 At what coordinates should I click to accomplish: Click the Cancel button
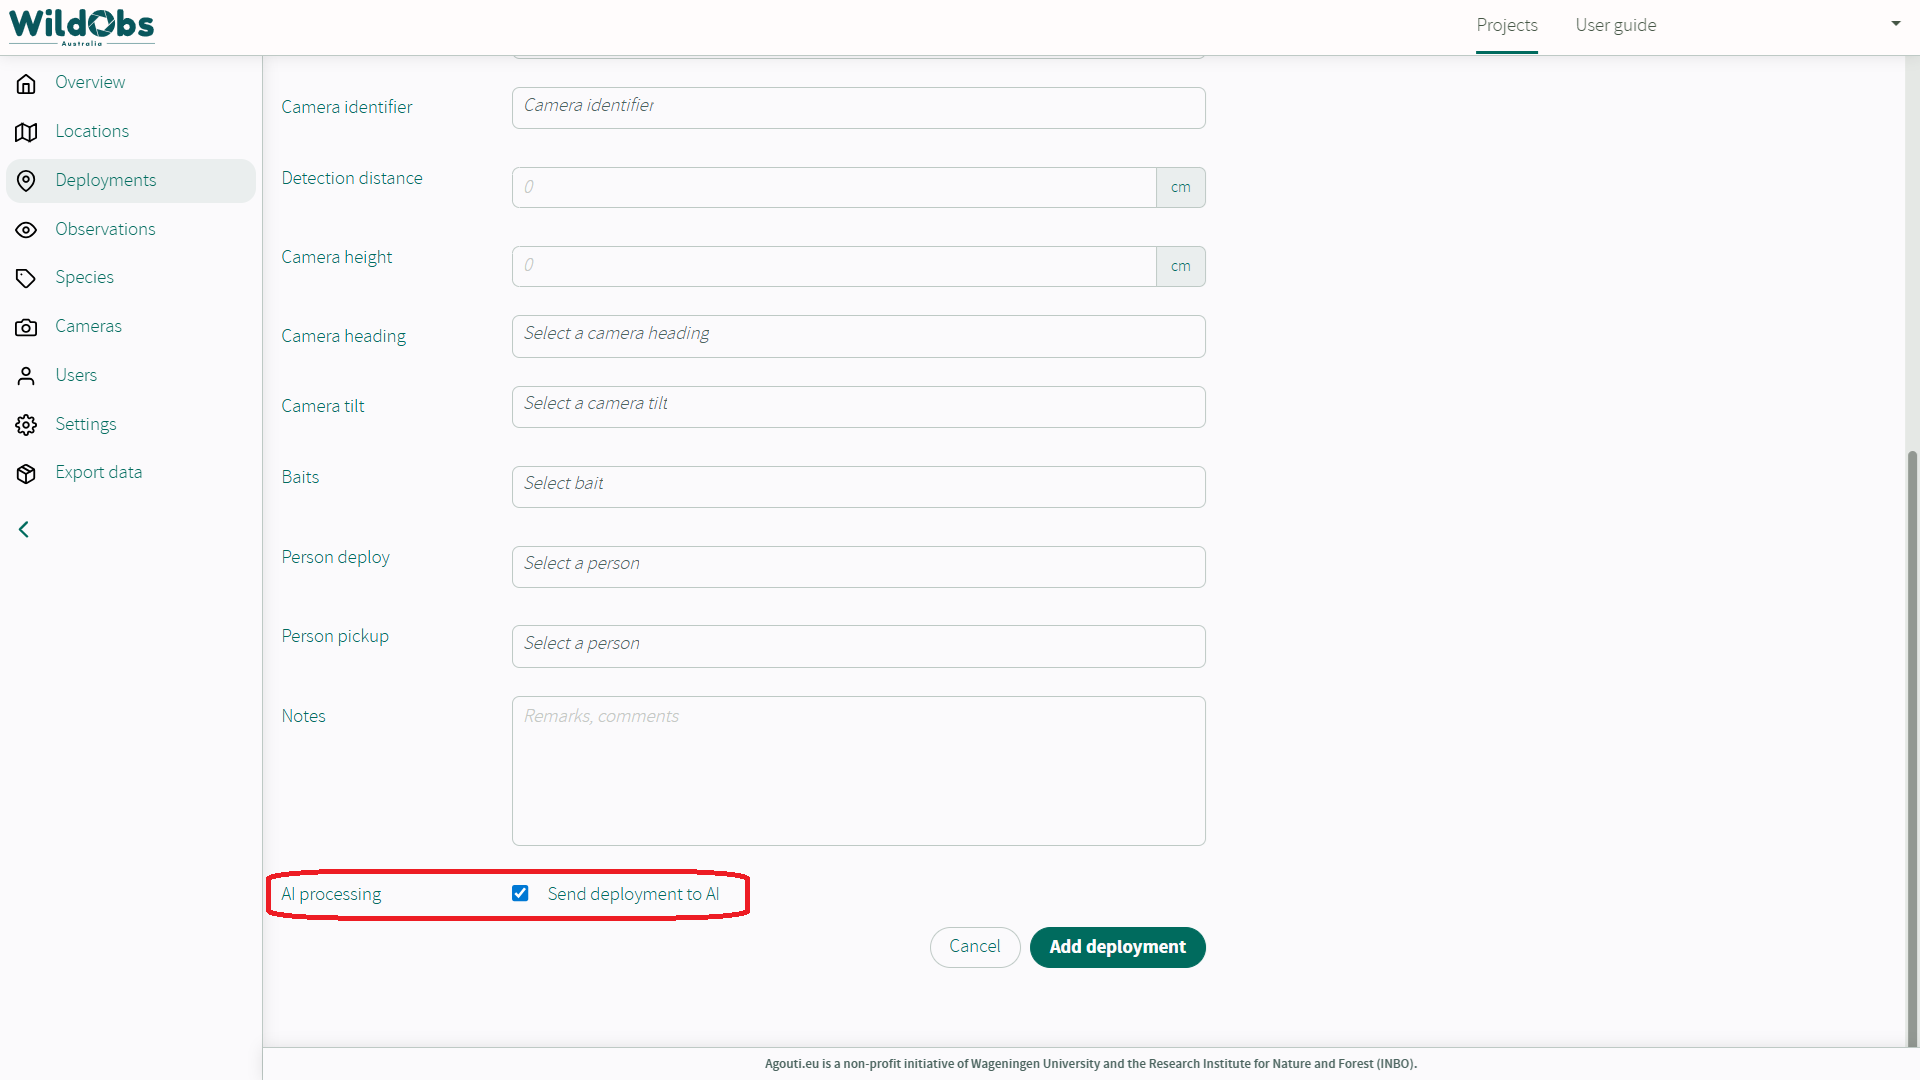click(x=974, y=946)
